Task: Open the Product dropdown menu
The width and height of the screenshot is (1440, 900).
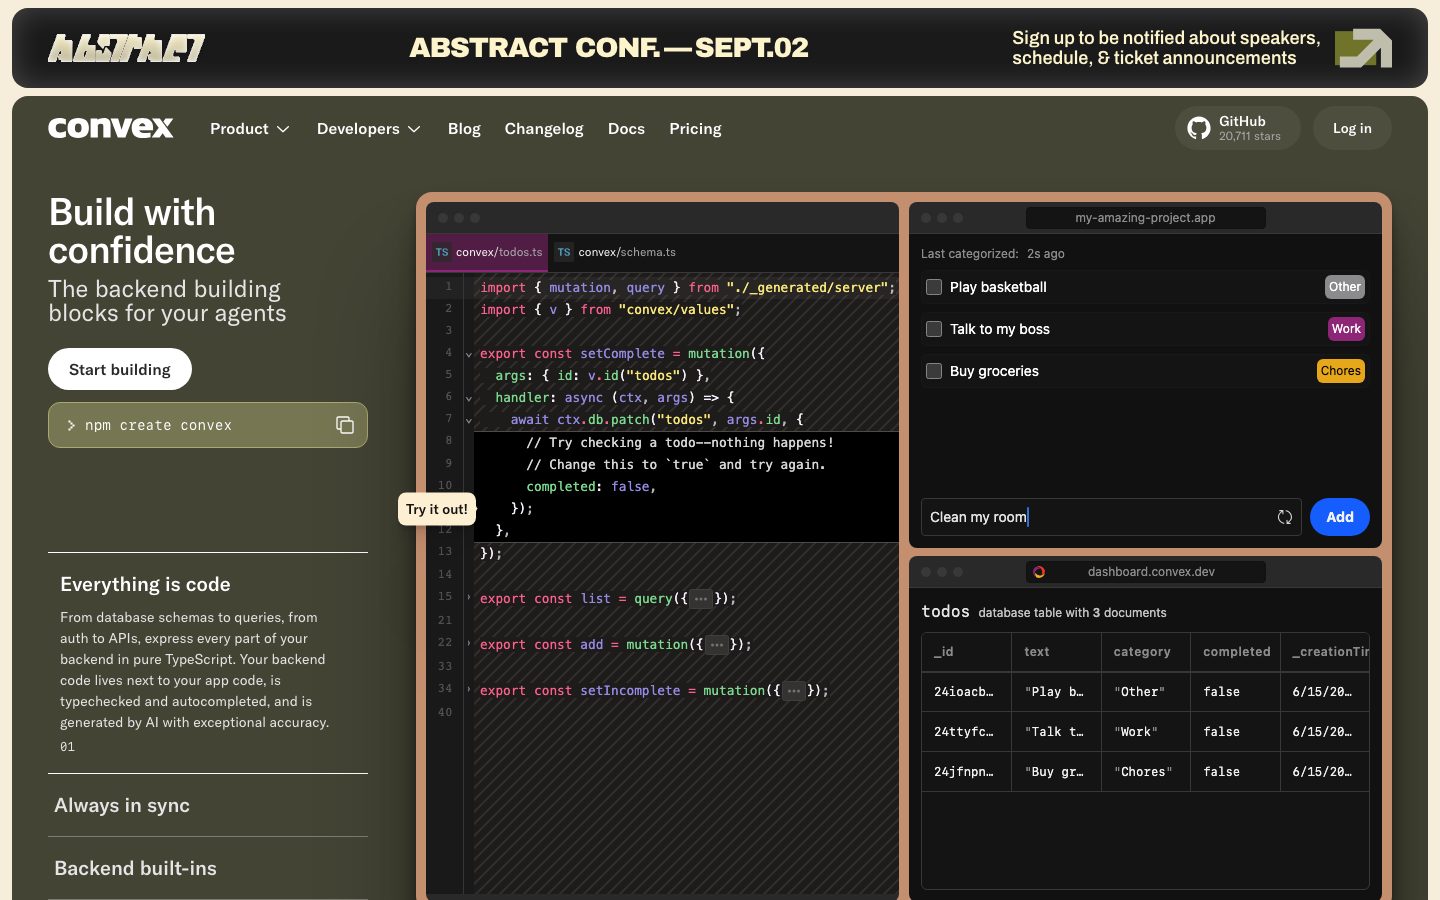Action: 250,129
